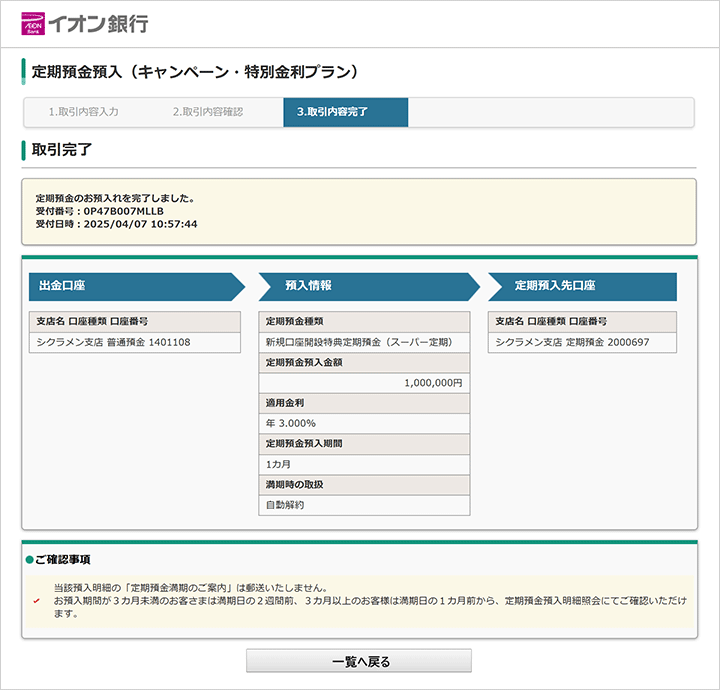Click the イオン銀行 header title

coord(99,24)
